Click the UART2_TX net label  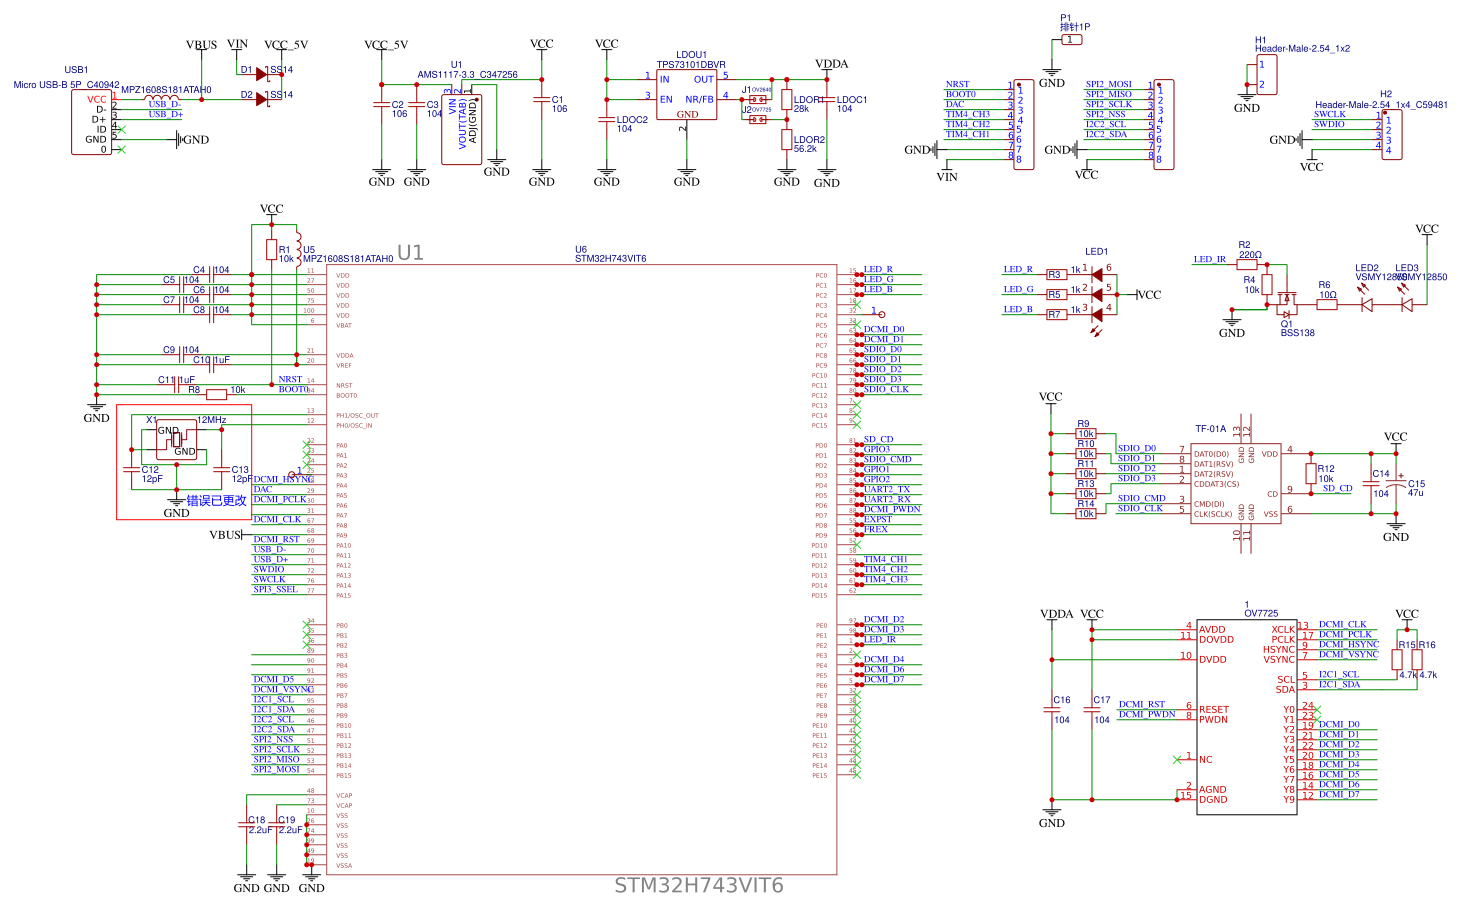[x=887, y=489]
